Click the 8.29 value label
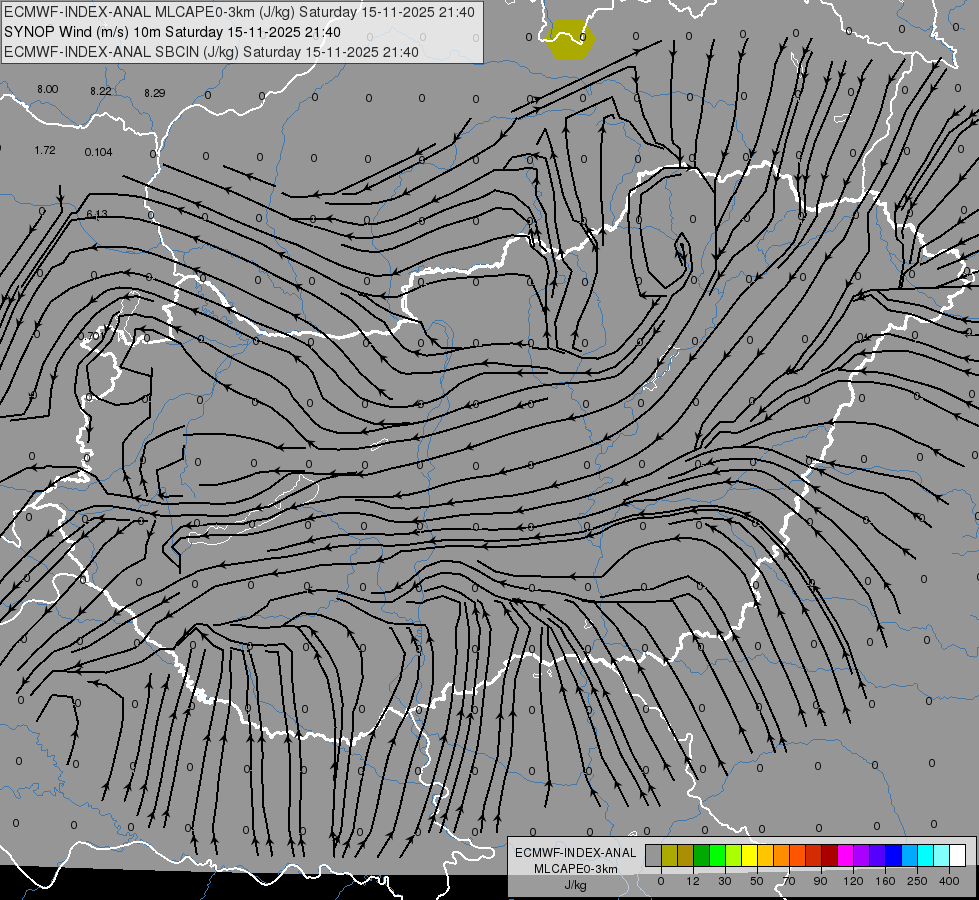This screenshot has width=979, height=900. coord(155,93)
